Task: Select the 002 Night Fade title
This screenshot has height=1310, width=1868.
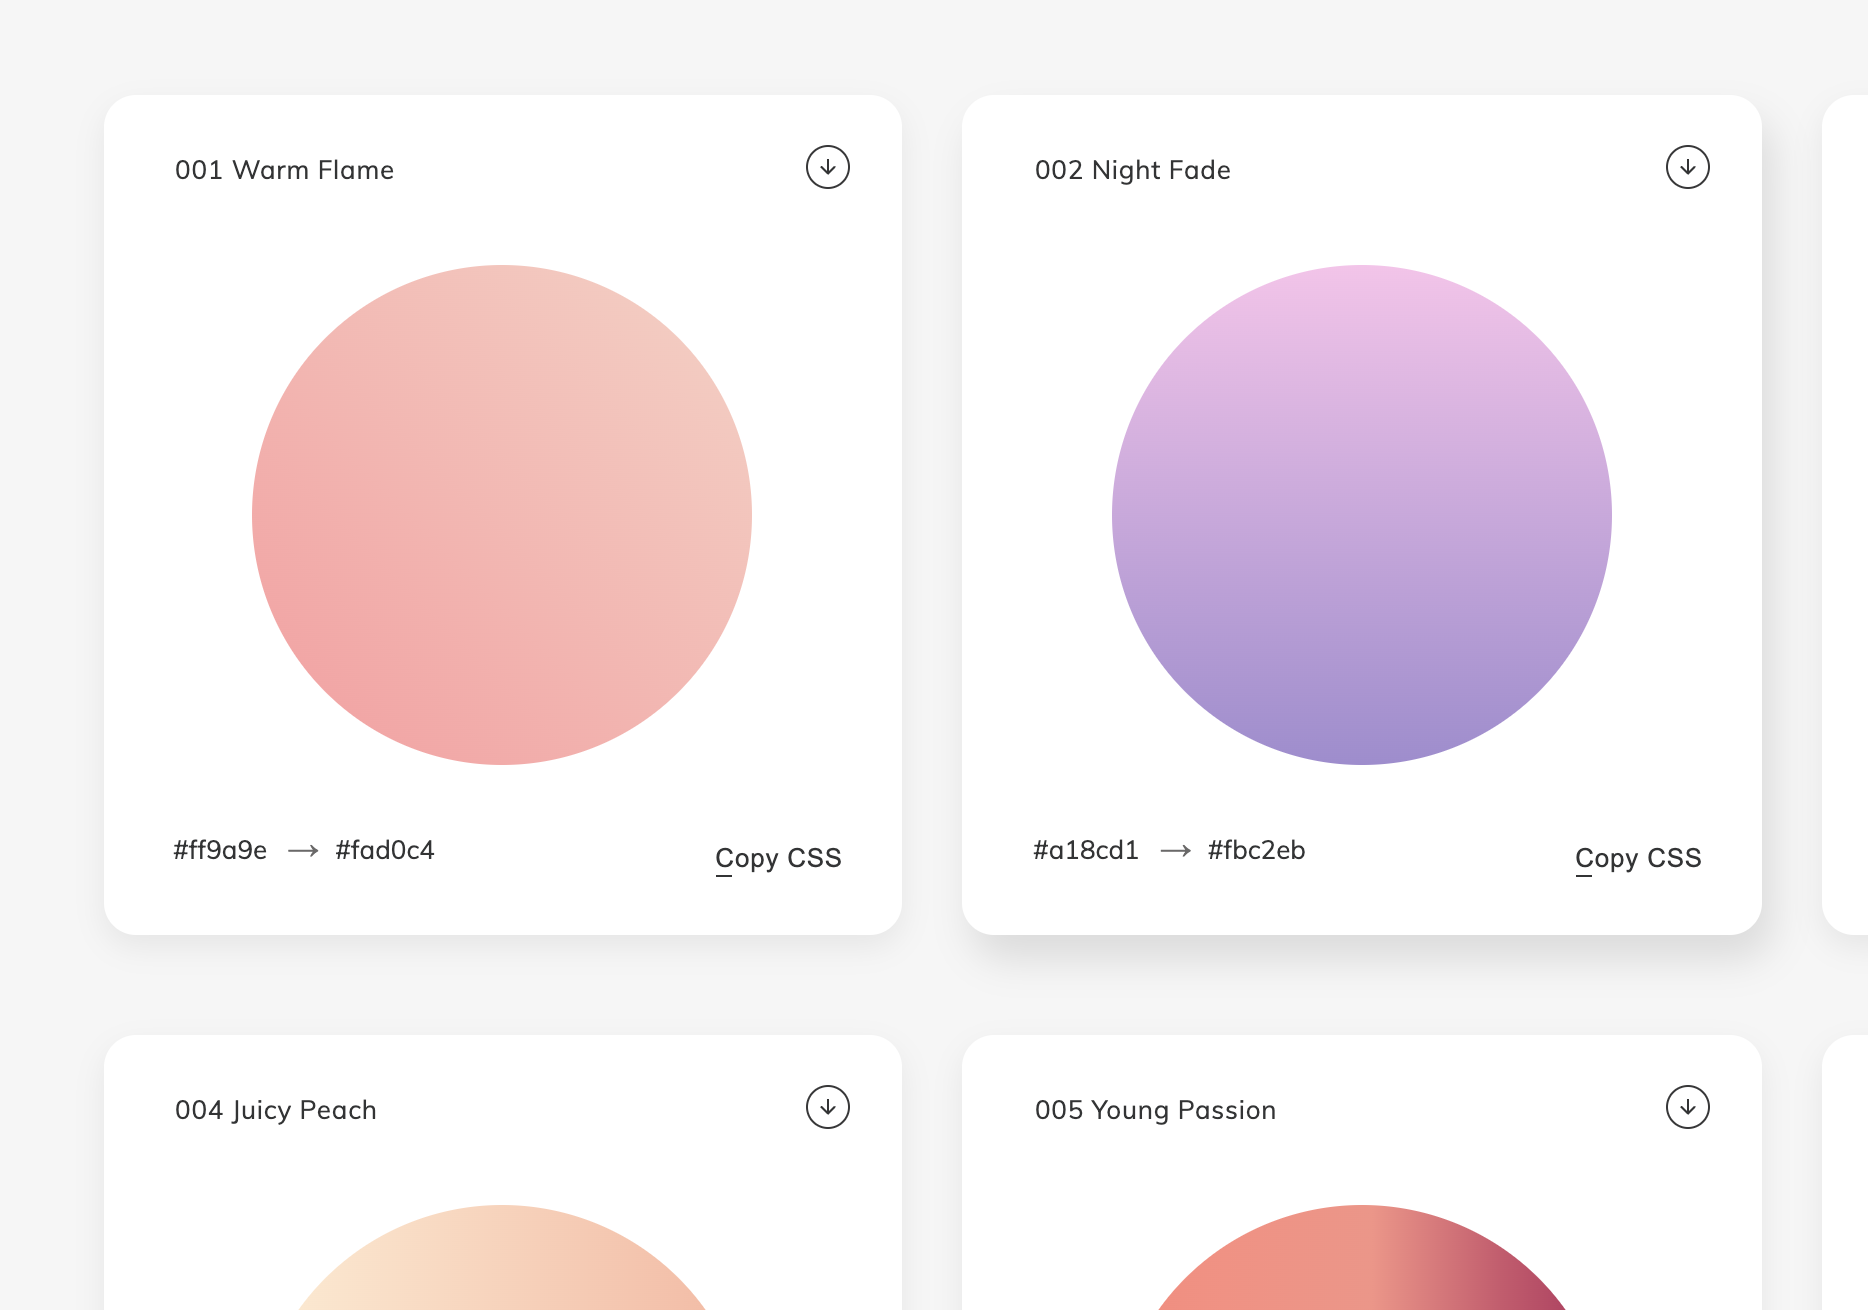Action: click(x=1132, y=170)
